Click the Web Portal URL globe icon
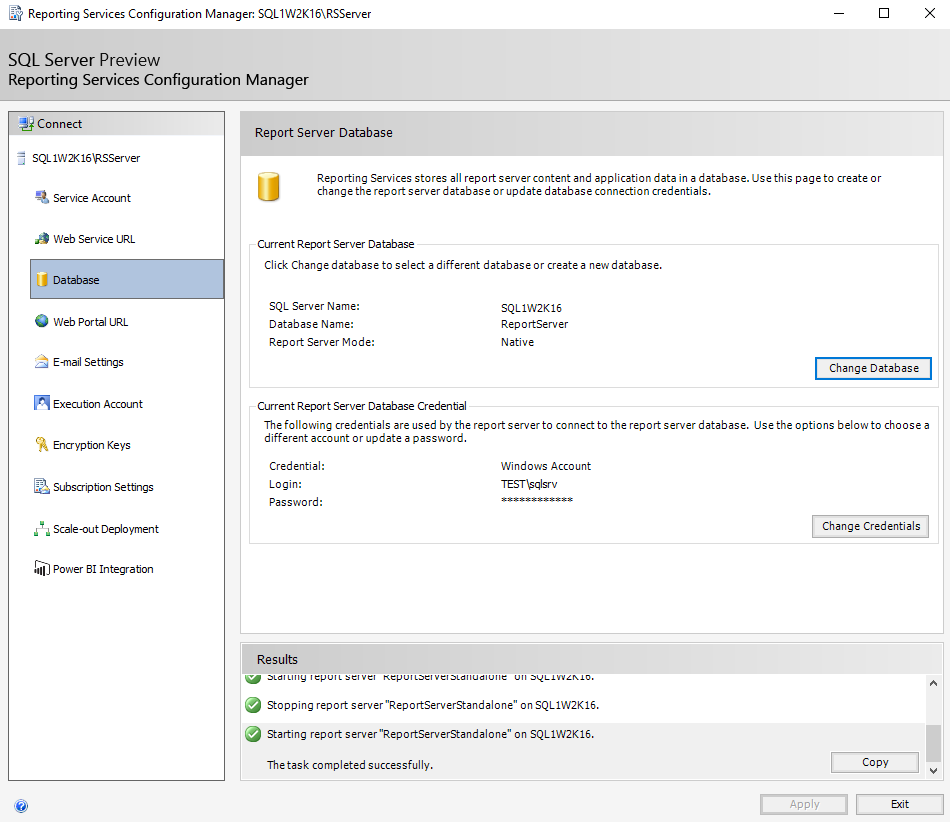This screenshot has width=950, height=822. coord(42,321)
